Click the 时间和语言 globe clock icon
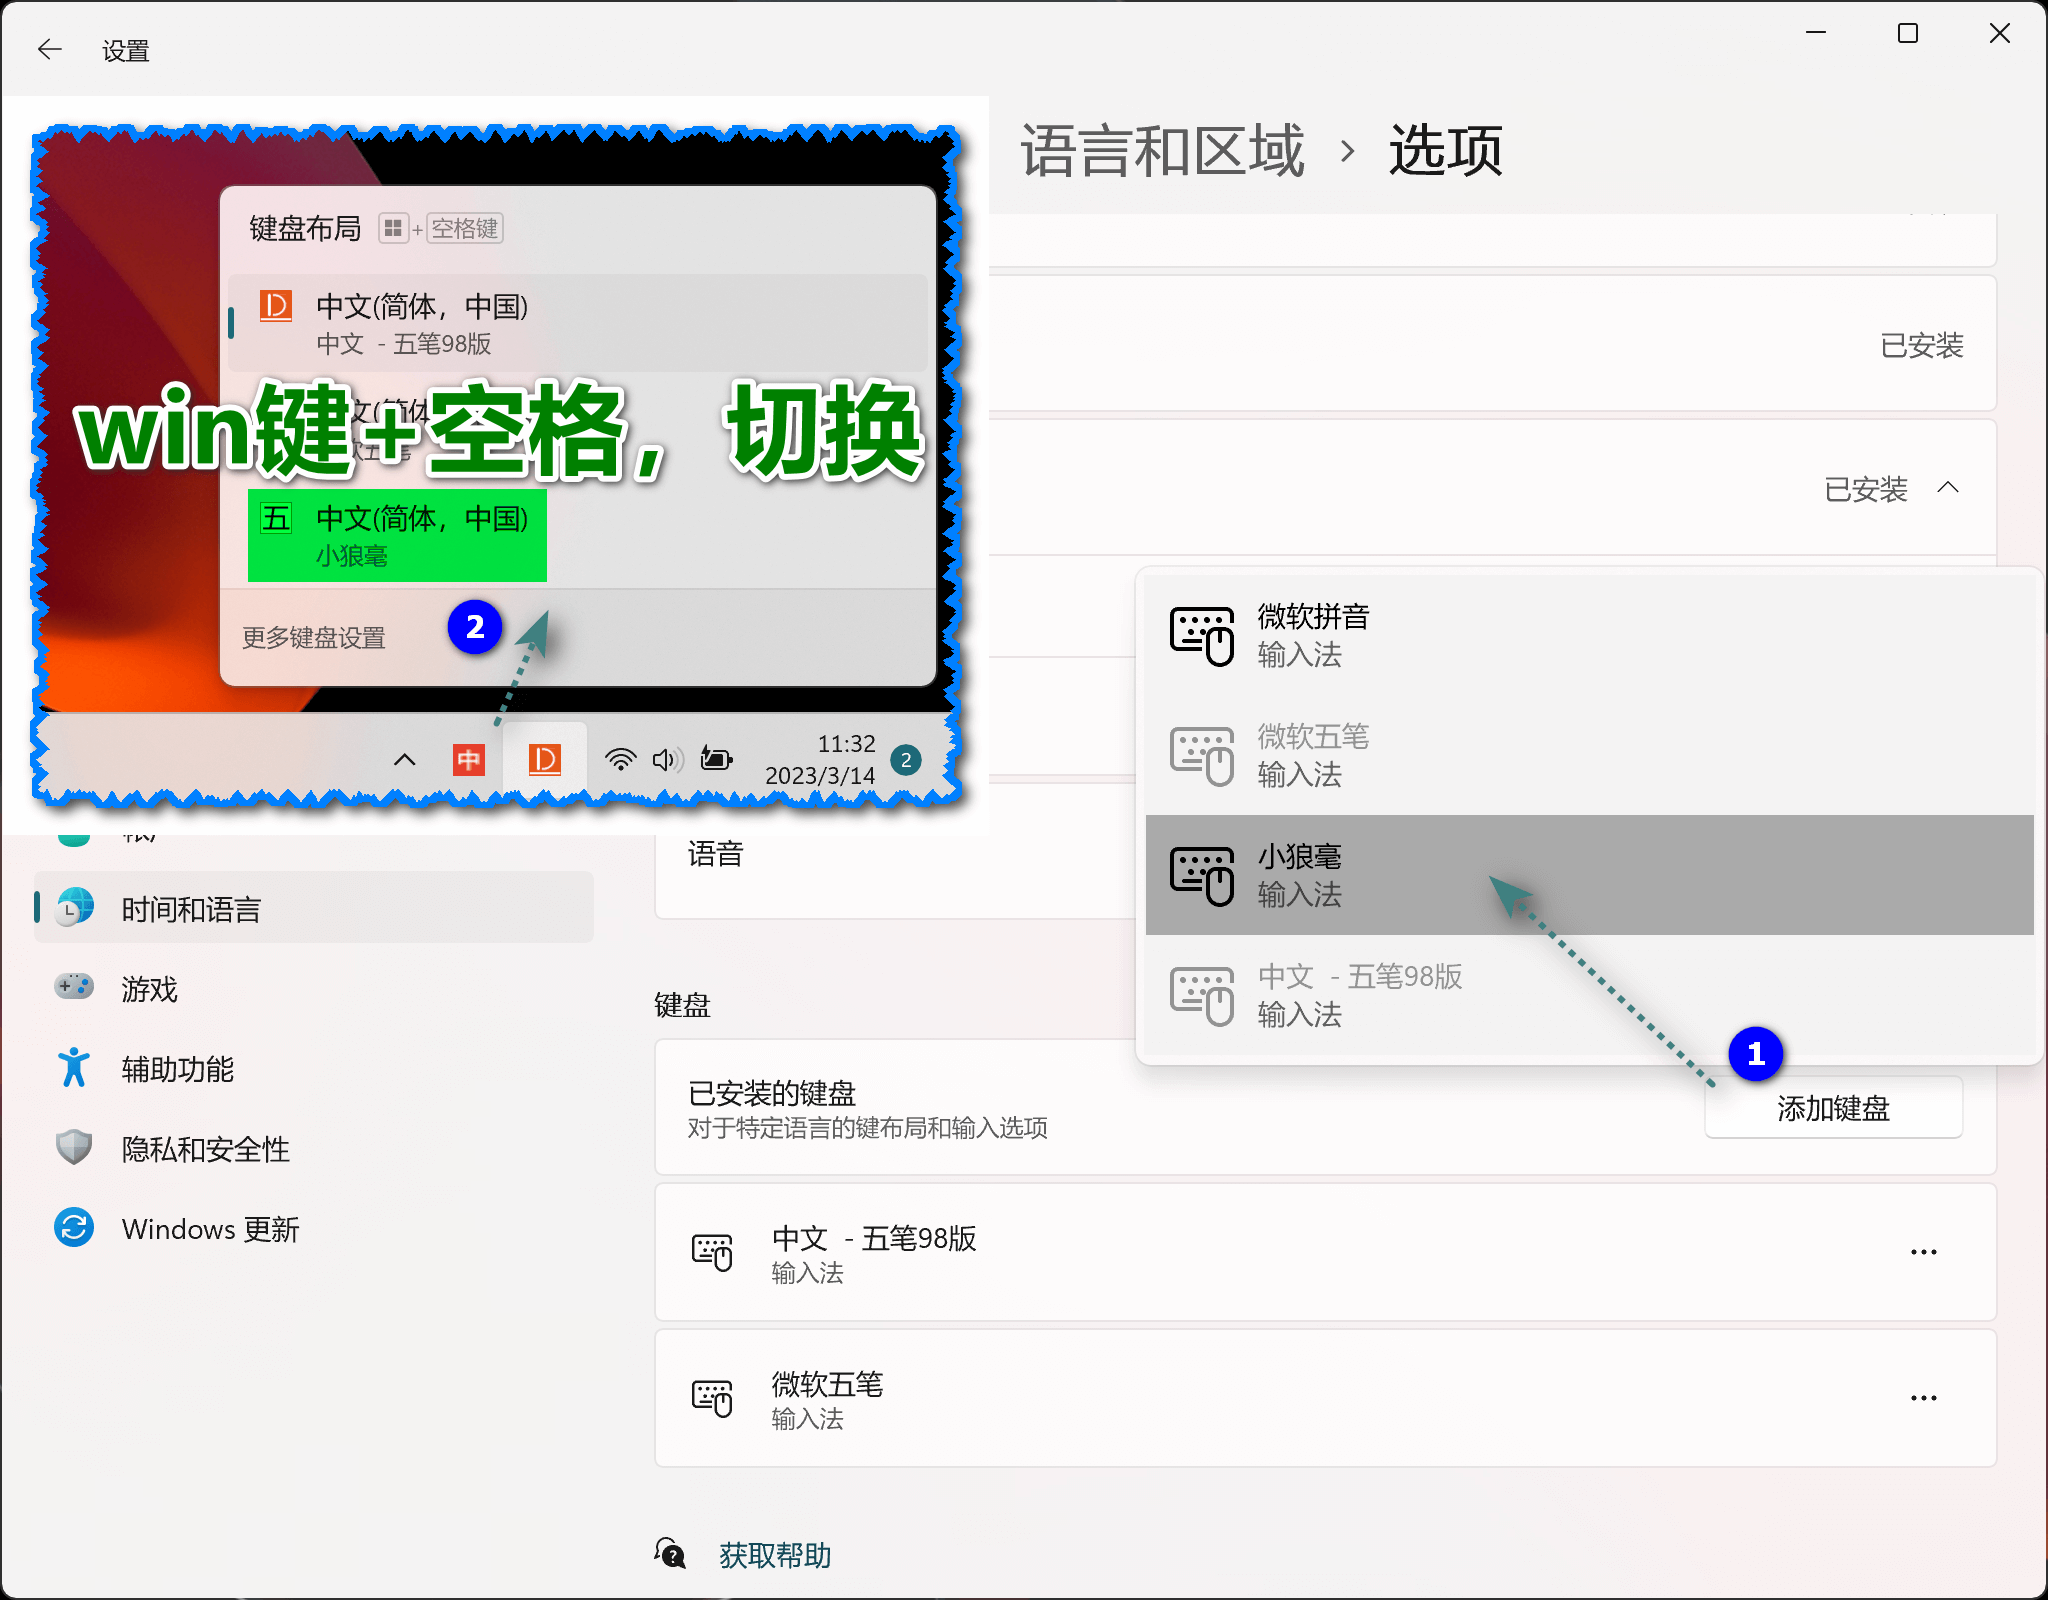This screenshot has width=2048, height=1600. point(74,907)
